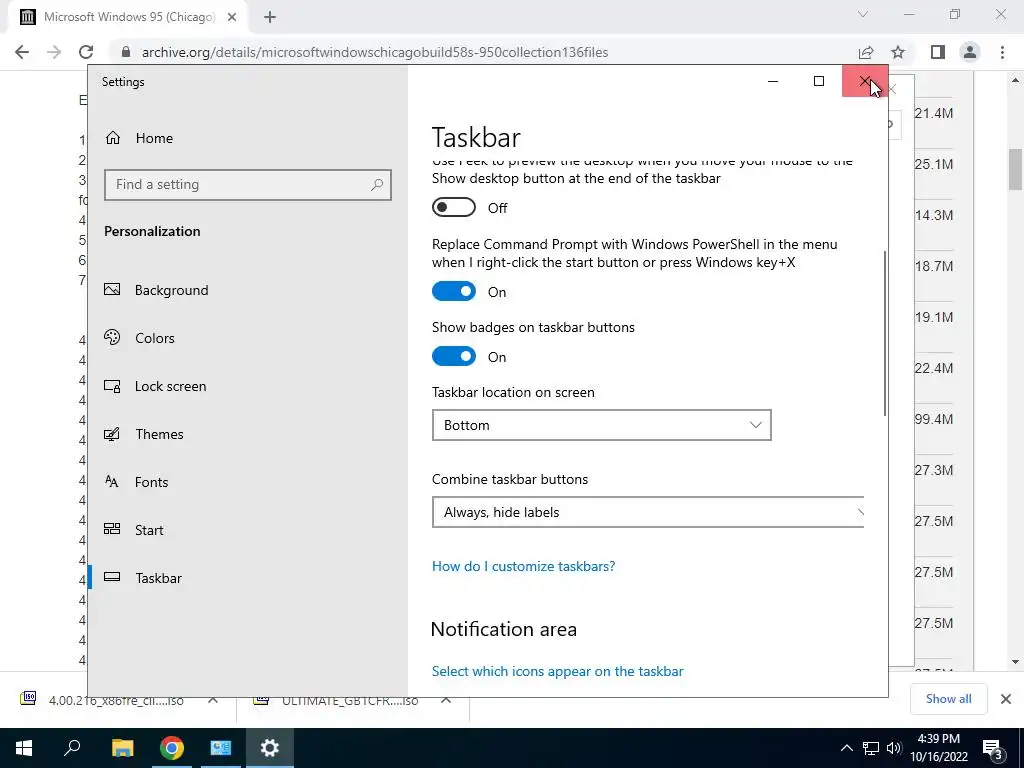
Task: Open Lock screen settings
Action: [155, 386]
